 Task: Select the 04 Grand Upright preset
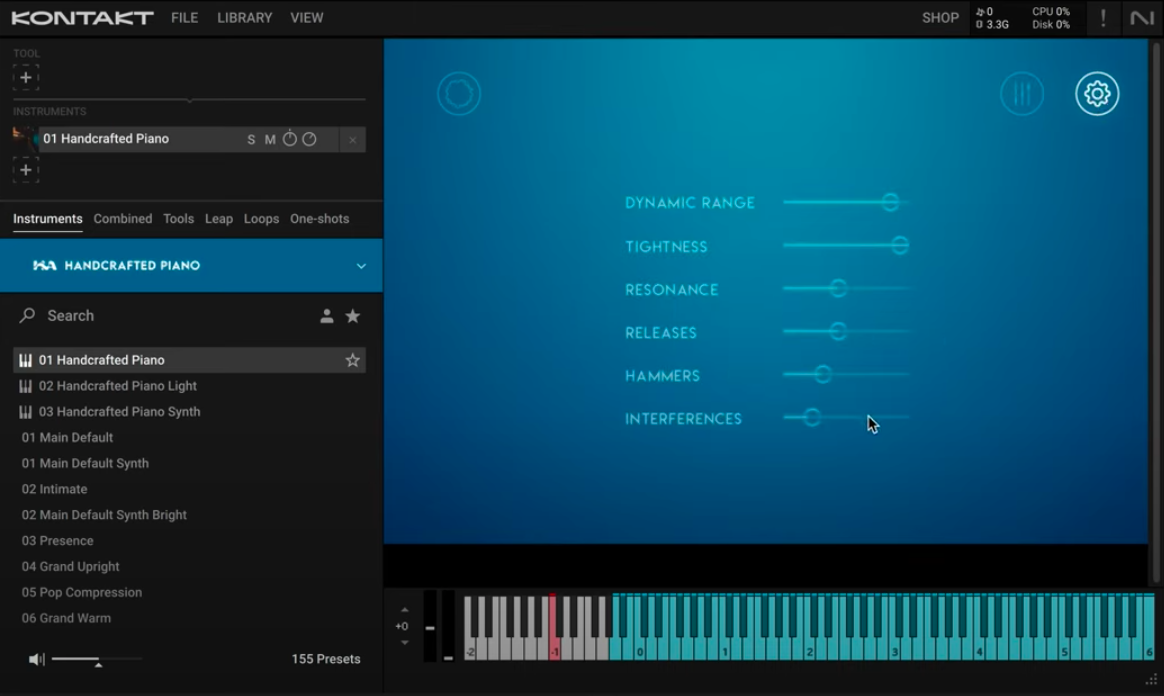[x=189, y=567]
